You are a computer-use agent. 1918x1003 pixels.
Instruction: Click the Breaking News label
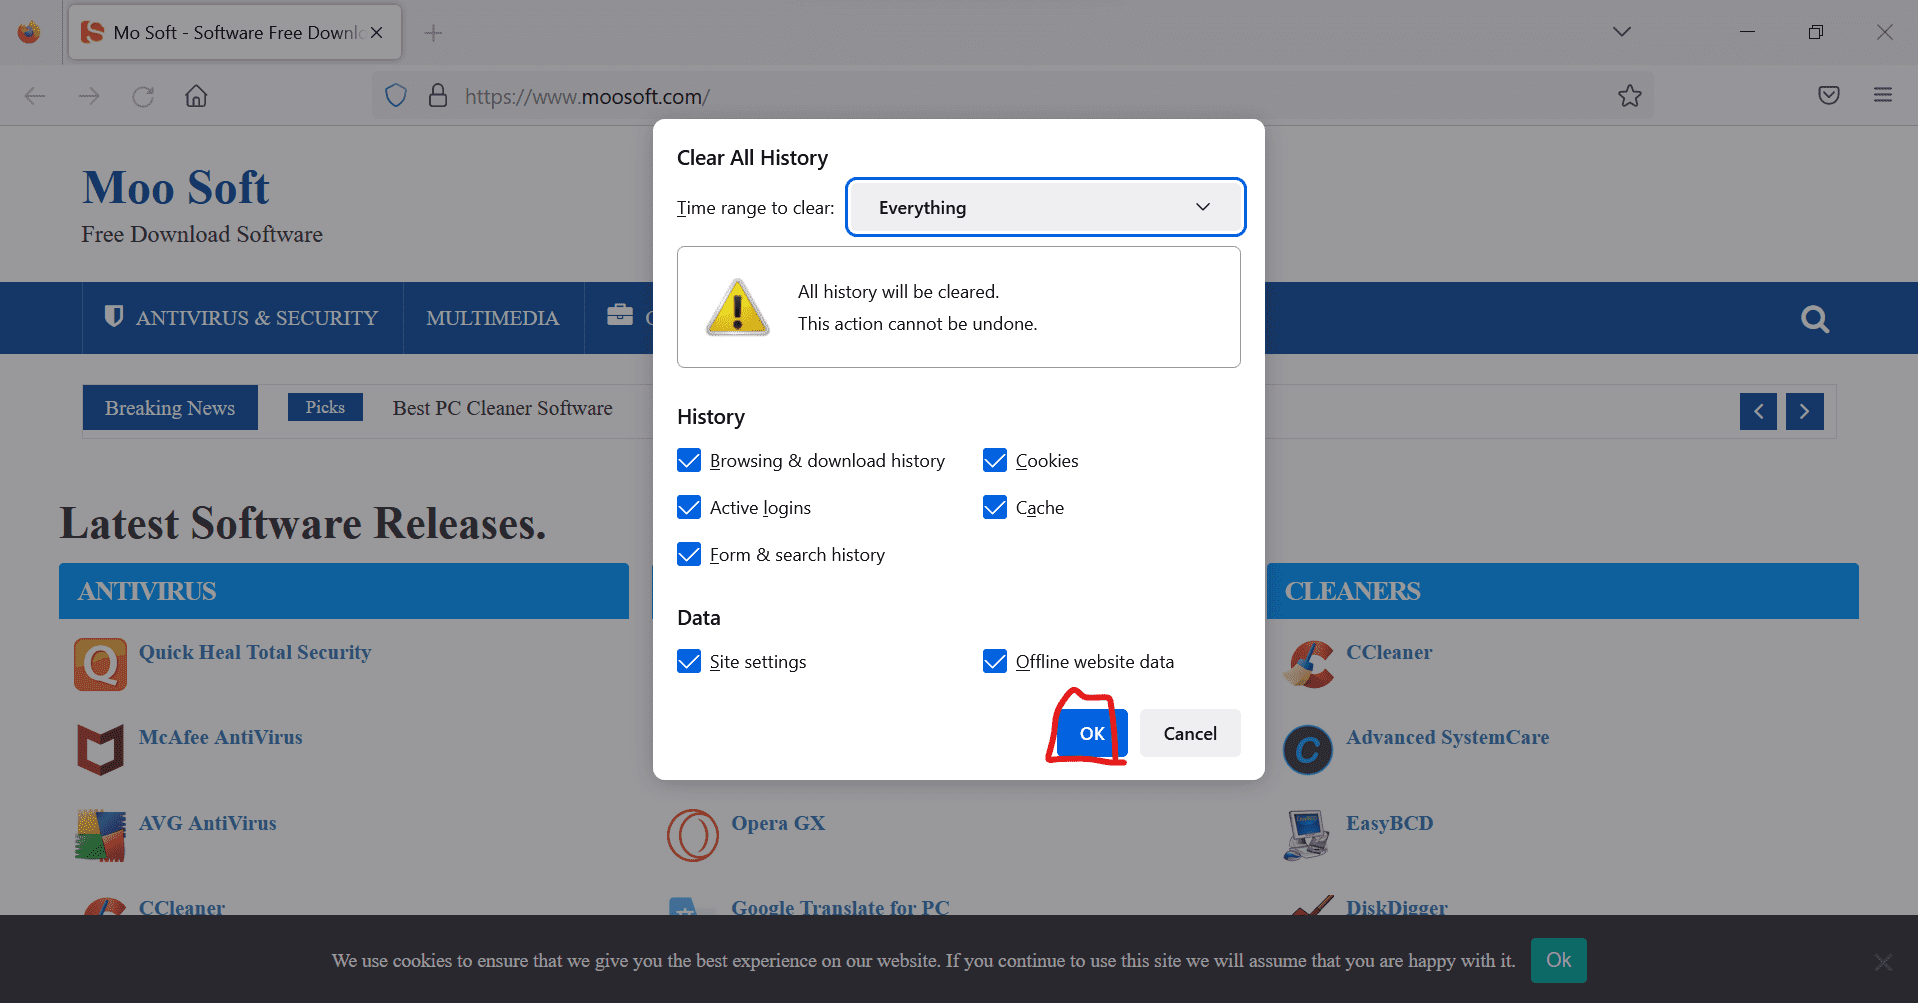[x=170, y=408]
